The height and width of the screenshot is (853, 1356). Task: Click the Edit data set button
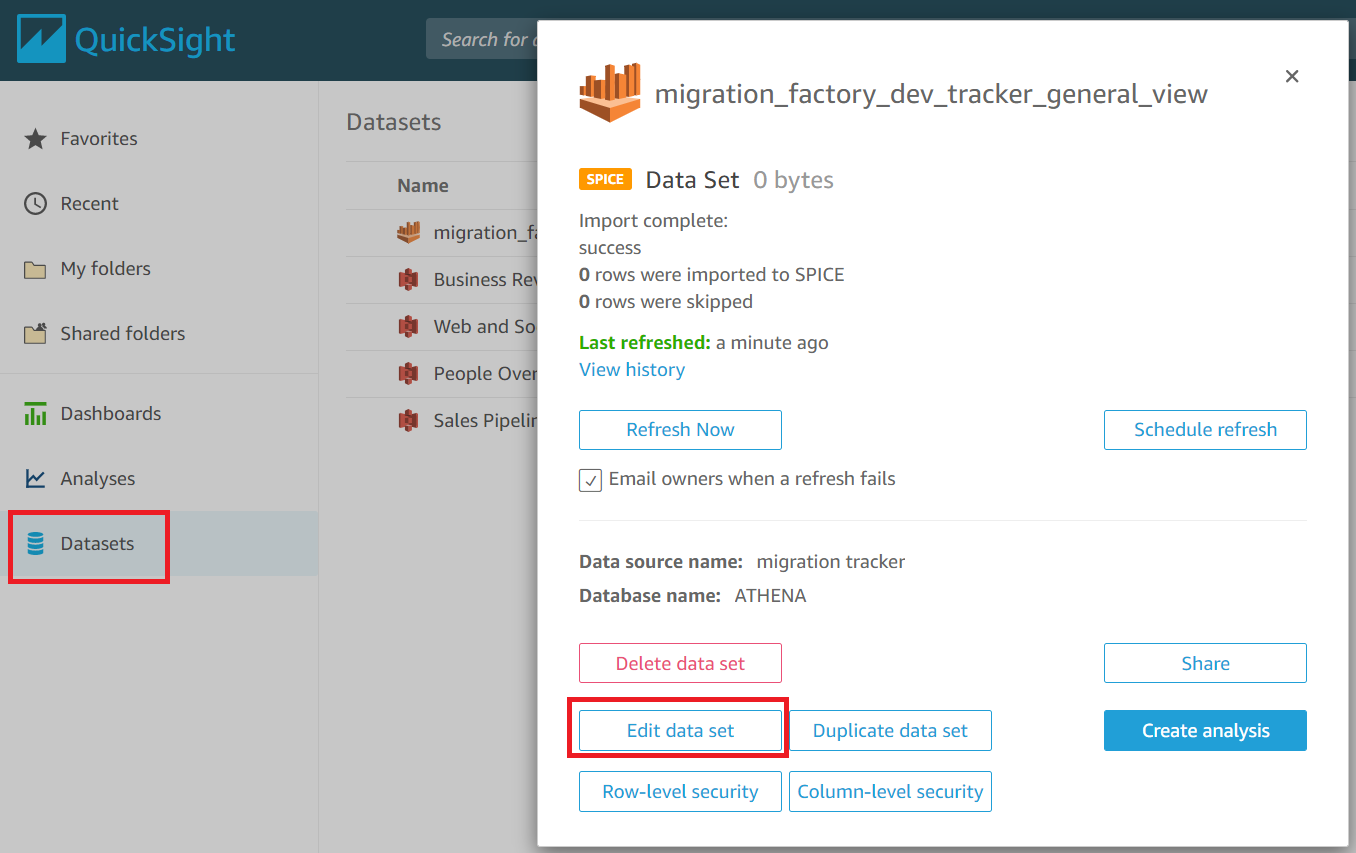coord(680,731)
